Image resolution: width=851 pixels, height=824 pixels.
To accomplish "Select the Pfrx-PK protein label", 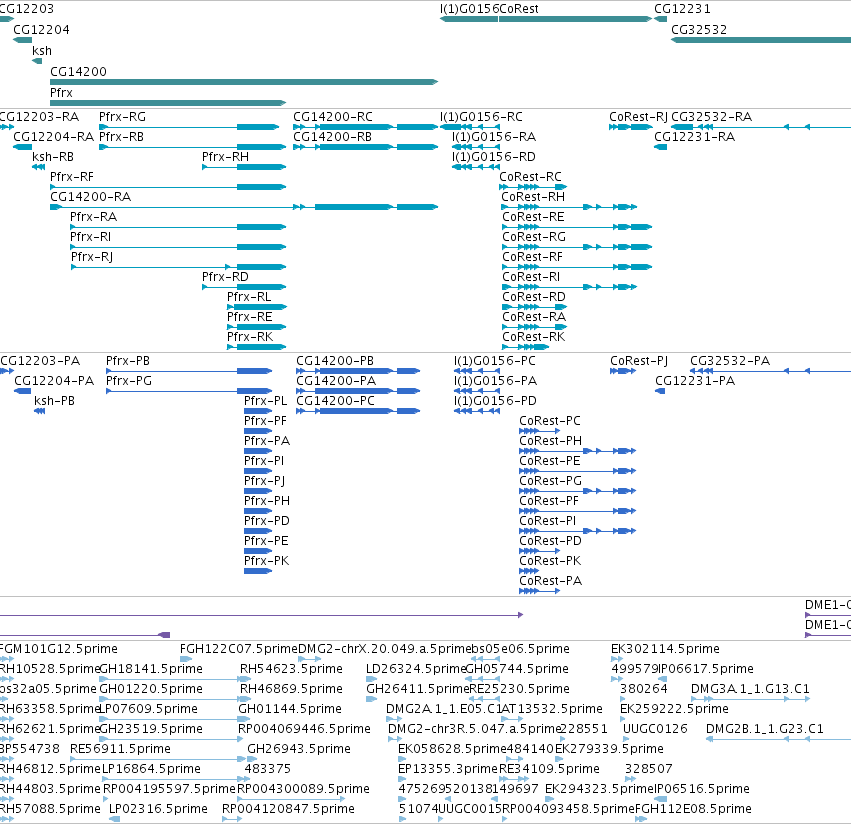I will (x=266, y=561).
